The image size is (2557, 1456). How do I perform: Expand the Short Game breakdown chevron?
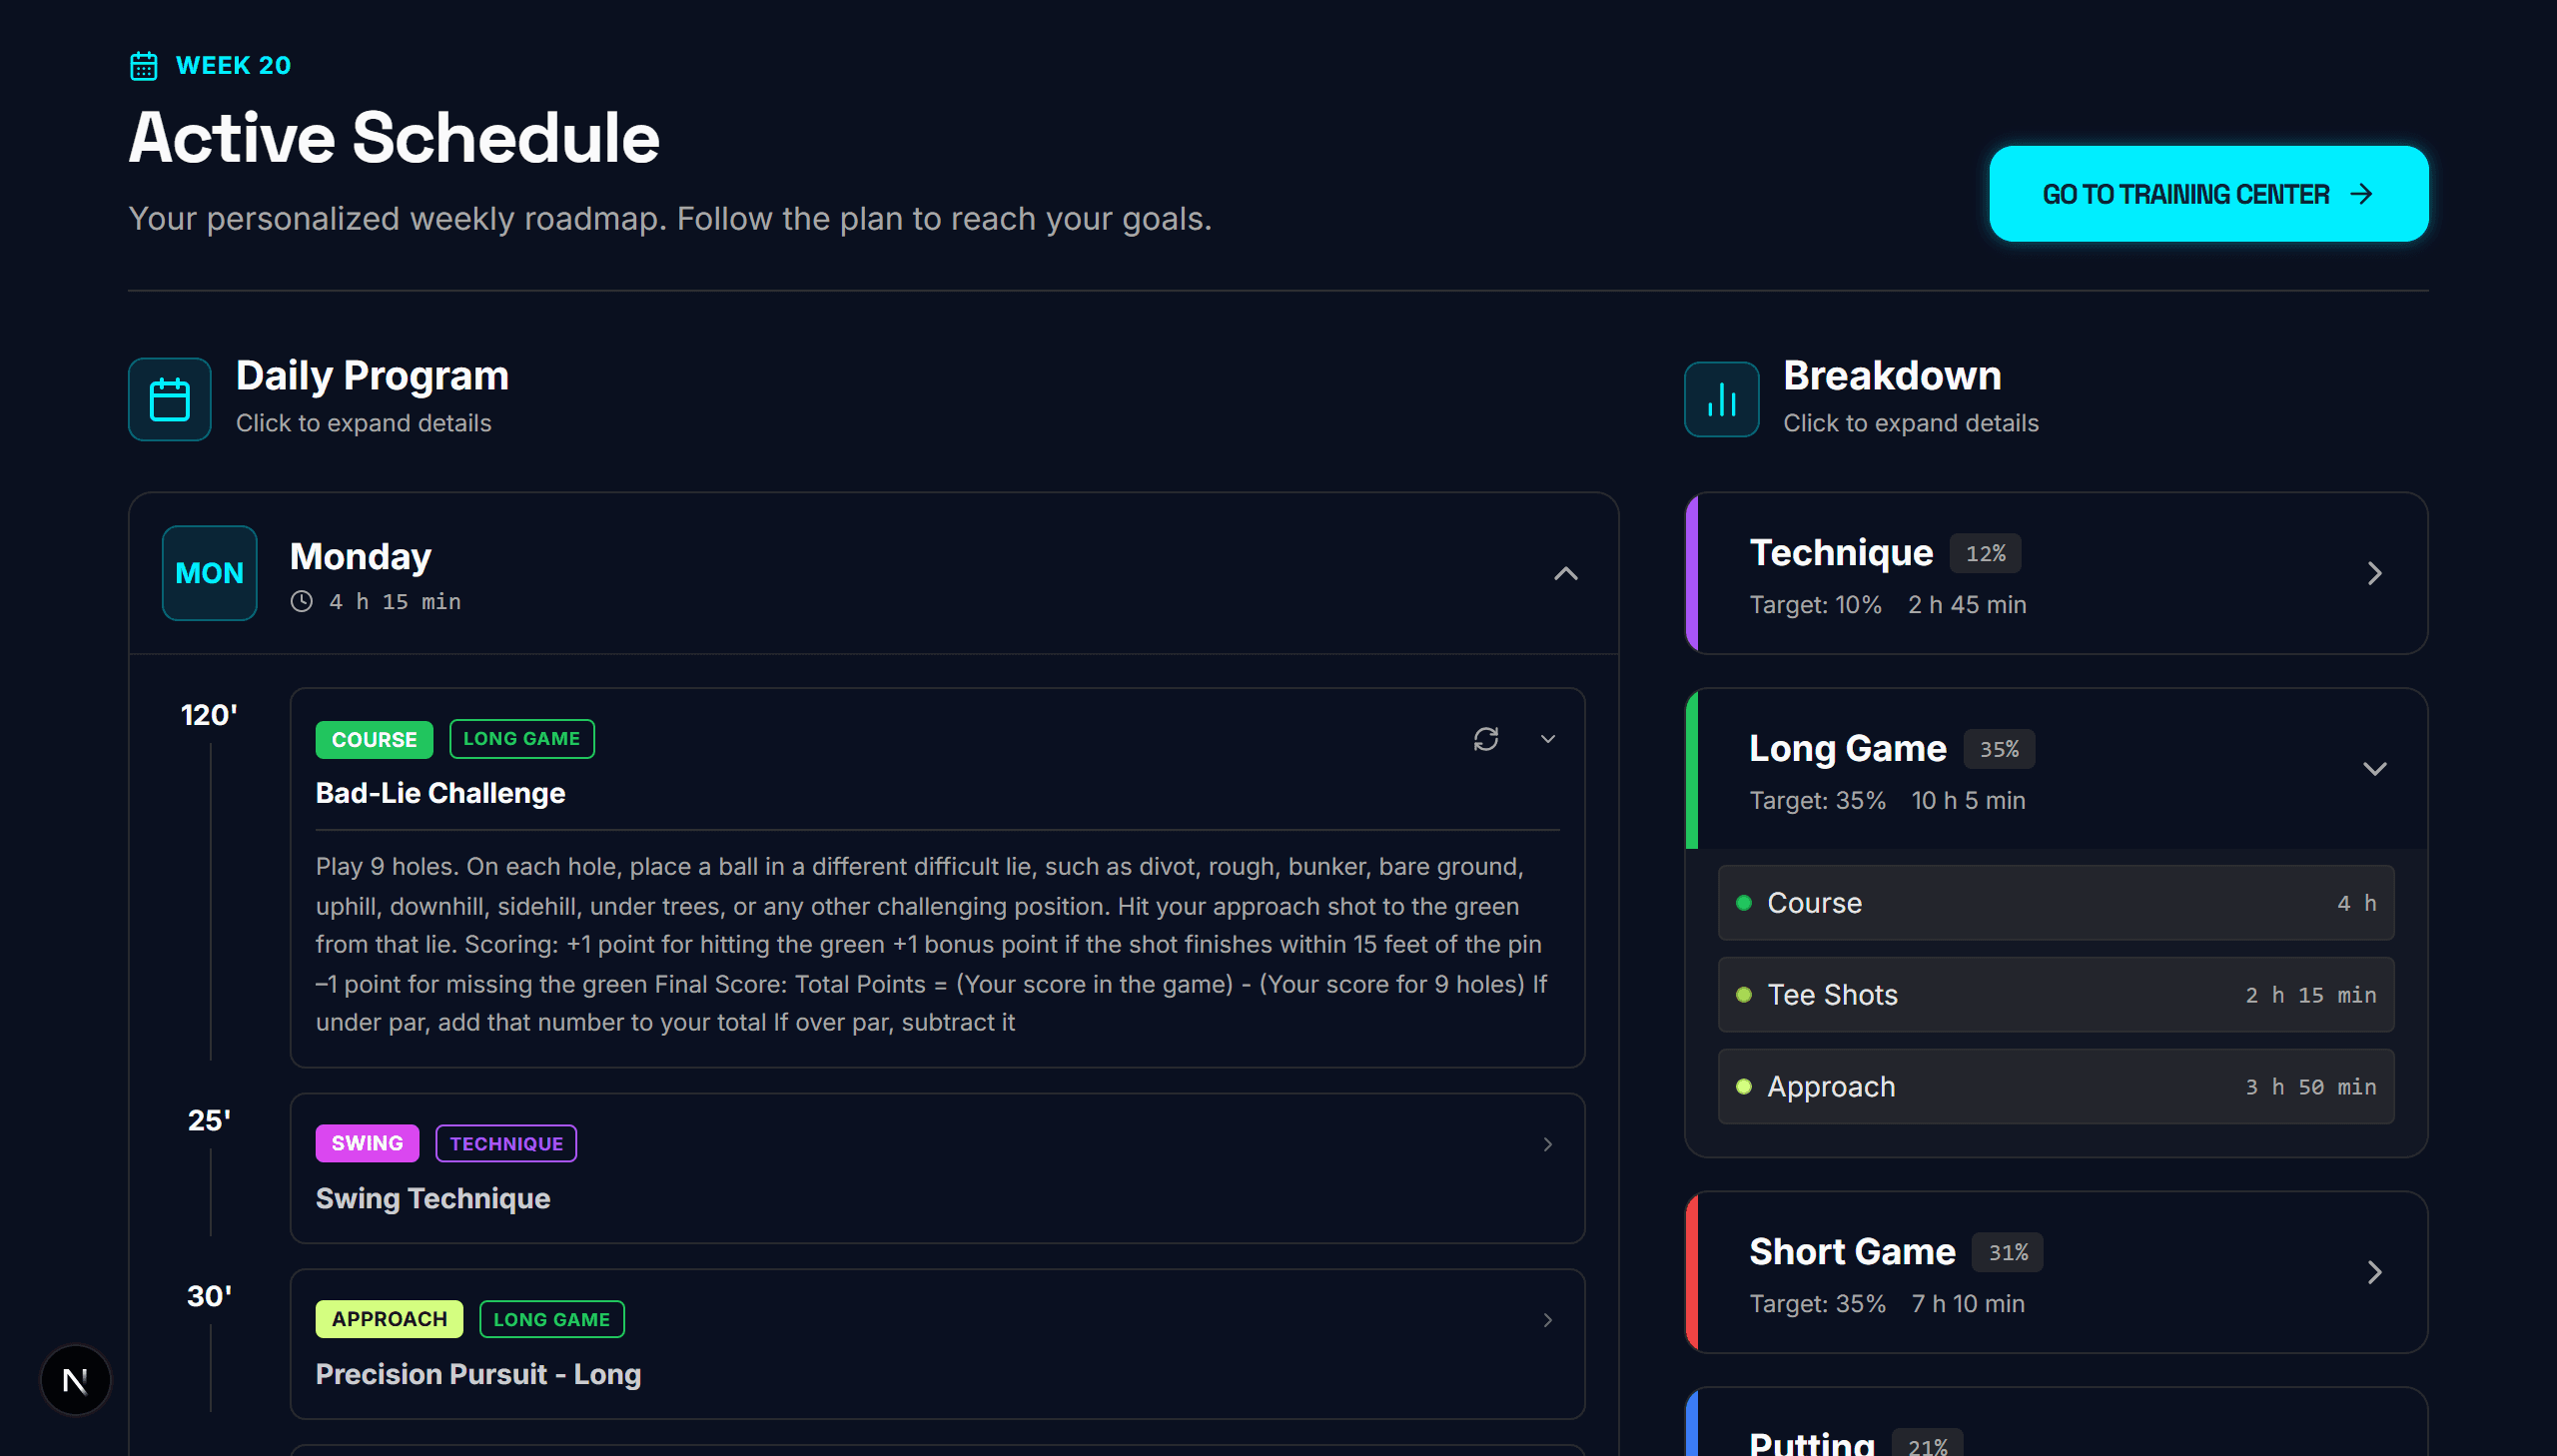(x=2374, y=1271)
